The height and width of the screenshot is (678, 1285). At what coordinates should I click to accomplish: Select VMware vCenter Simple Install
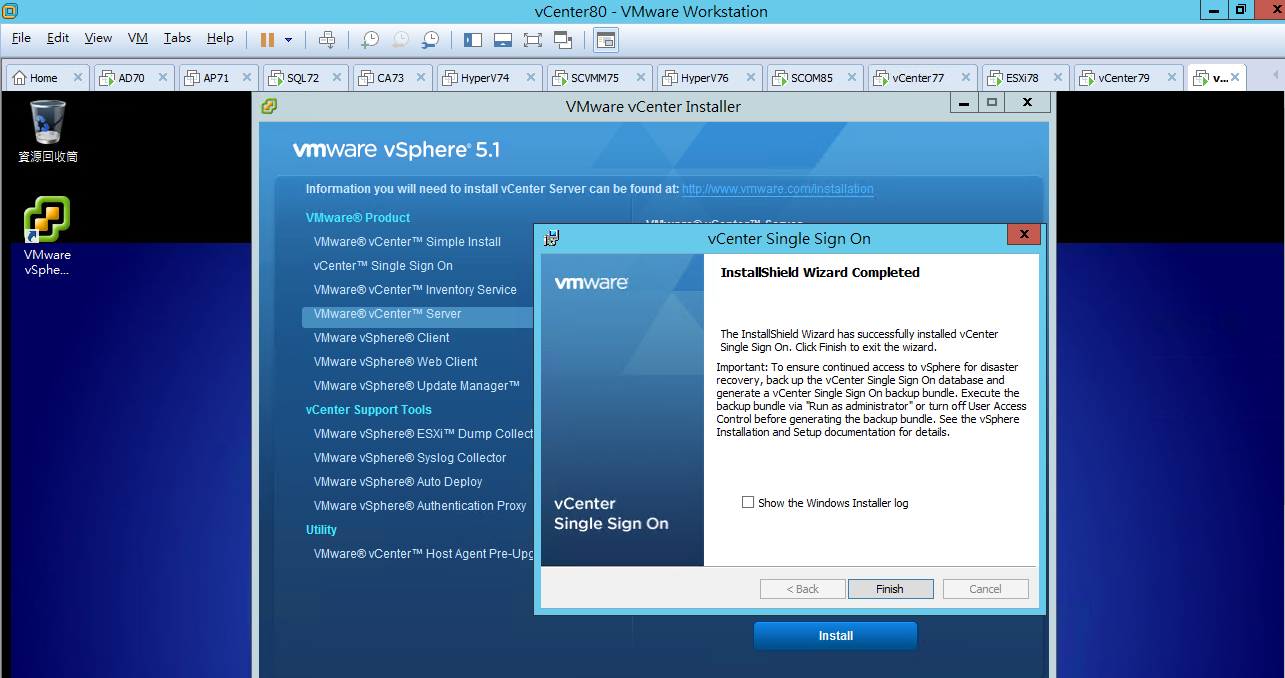tap(408, 242)
